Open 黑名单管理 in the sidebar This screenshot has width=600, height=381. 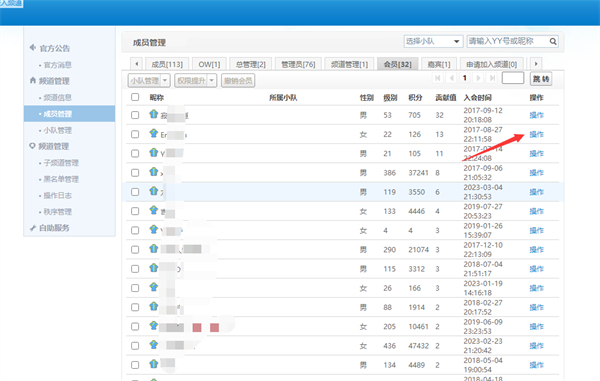click(x=61, y=179)
